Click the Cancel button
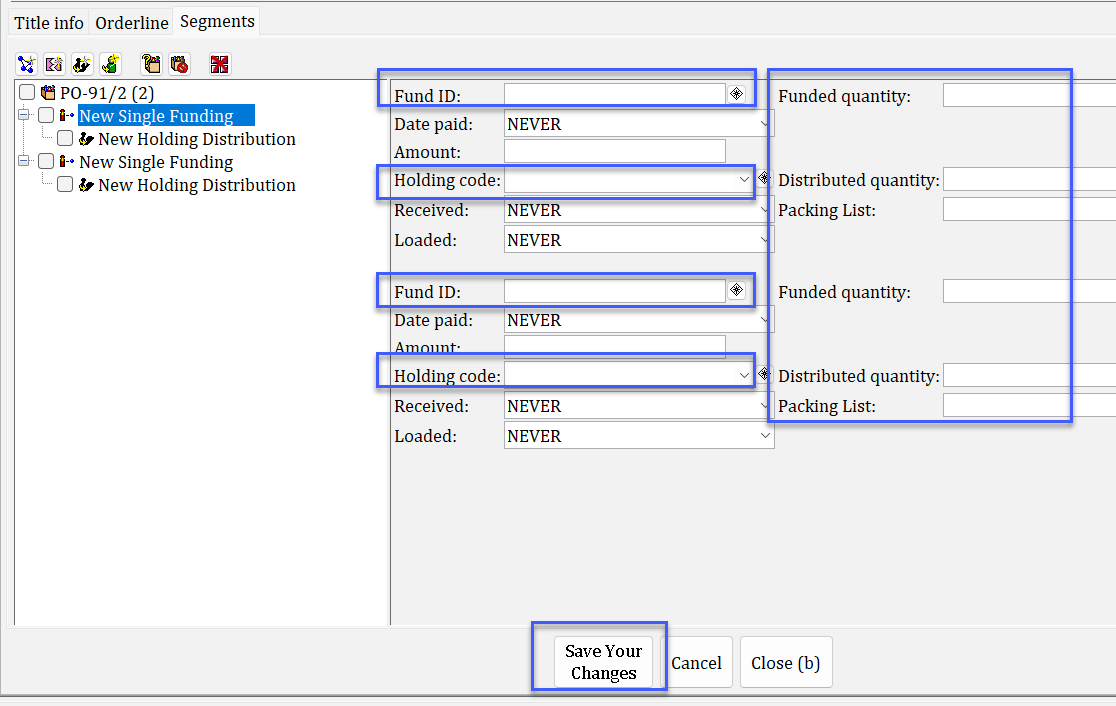Screen dimensions: 1116x706 coord(696,663)
